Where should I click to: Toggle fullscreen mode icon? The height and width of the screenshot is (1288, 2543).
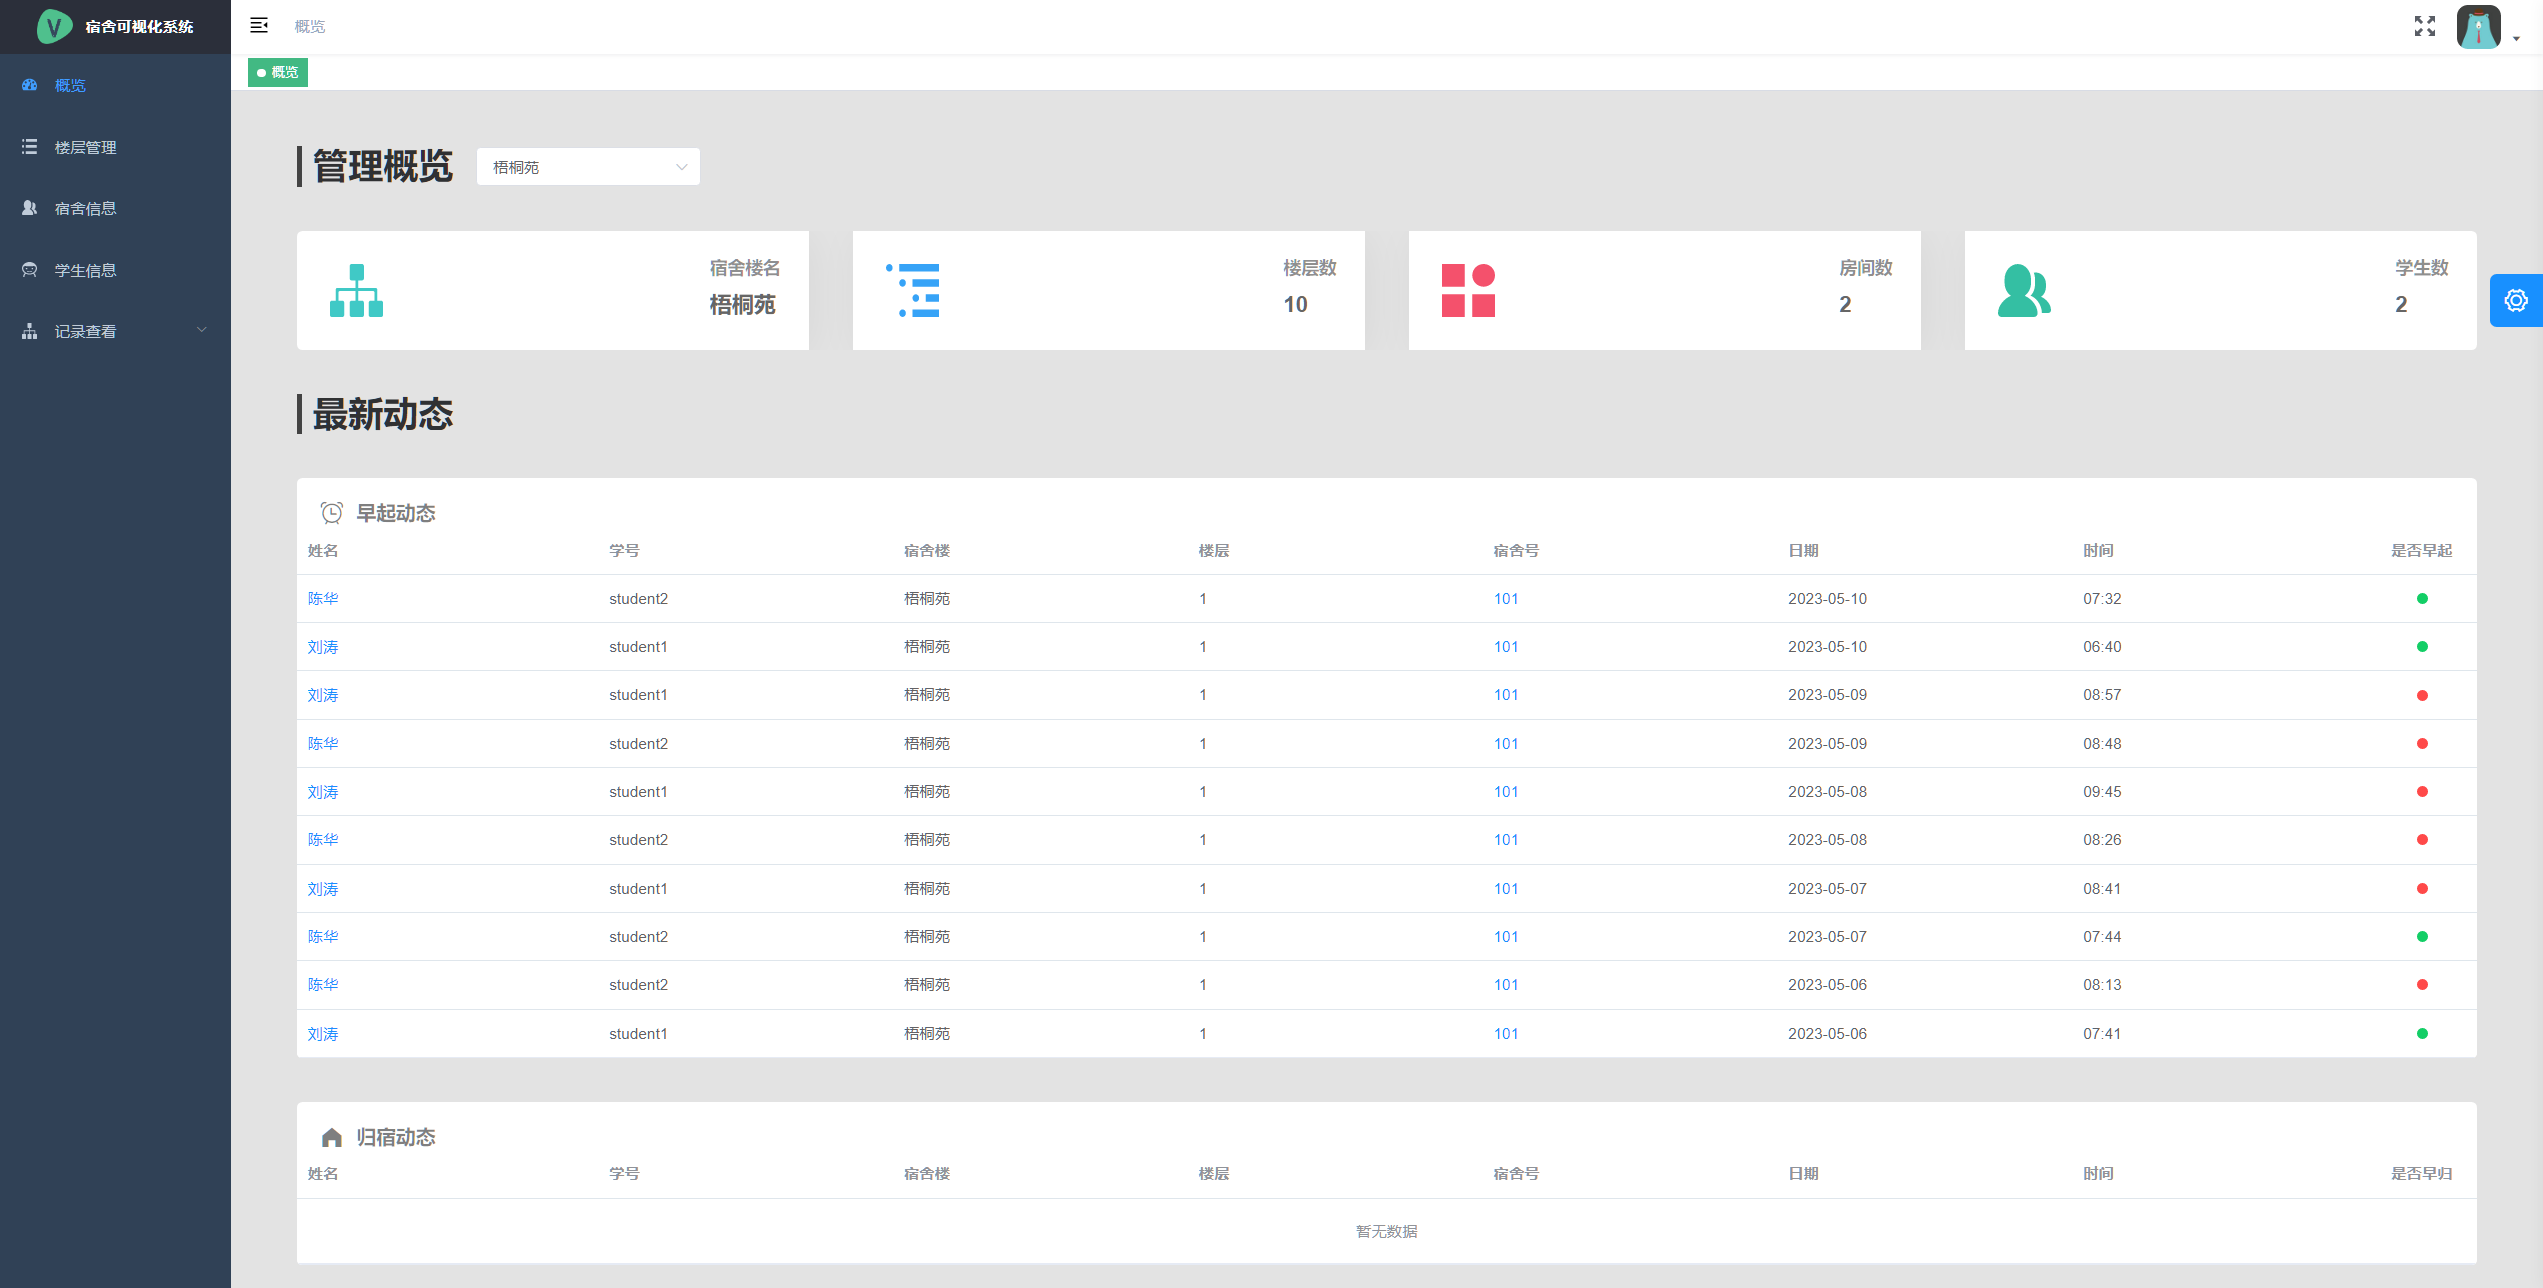2424,26
